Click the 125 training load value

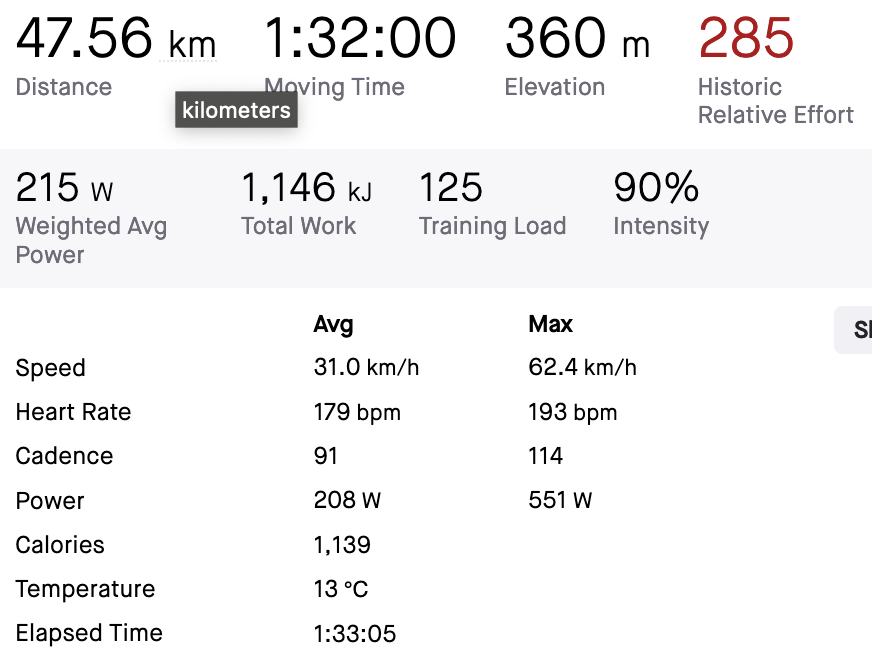coord(451,188)
